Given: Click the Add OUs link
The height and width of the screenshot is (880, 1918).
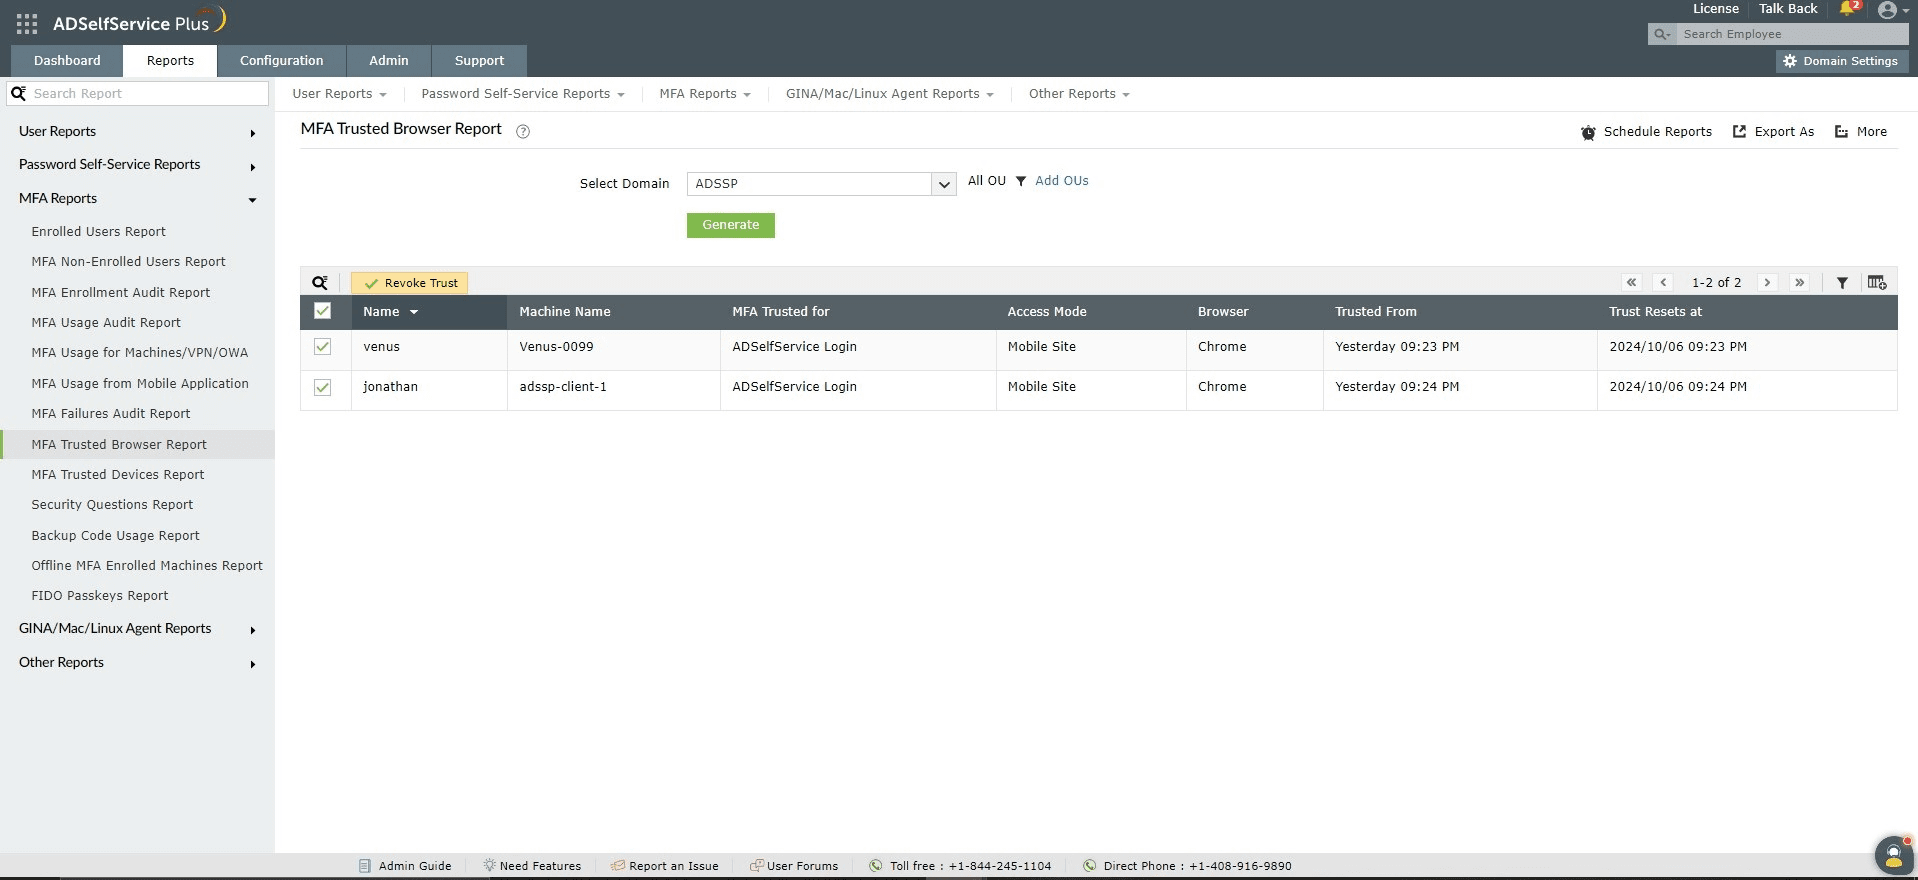Looking at the screenshot, I should [1062, 181].
